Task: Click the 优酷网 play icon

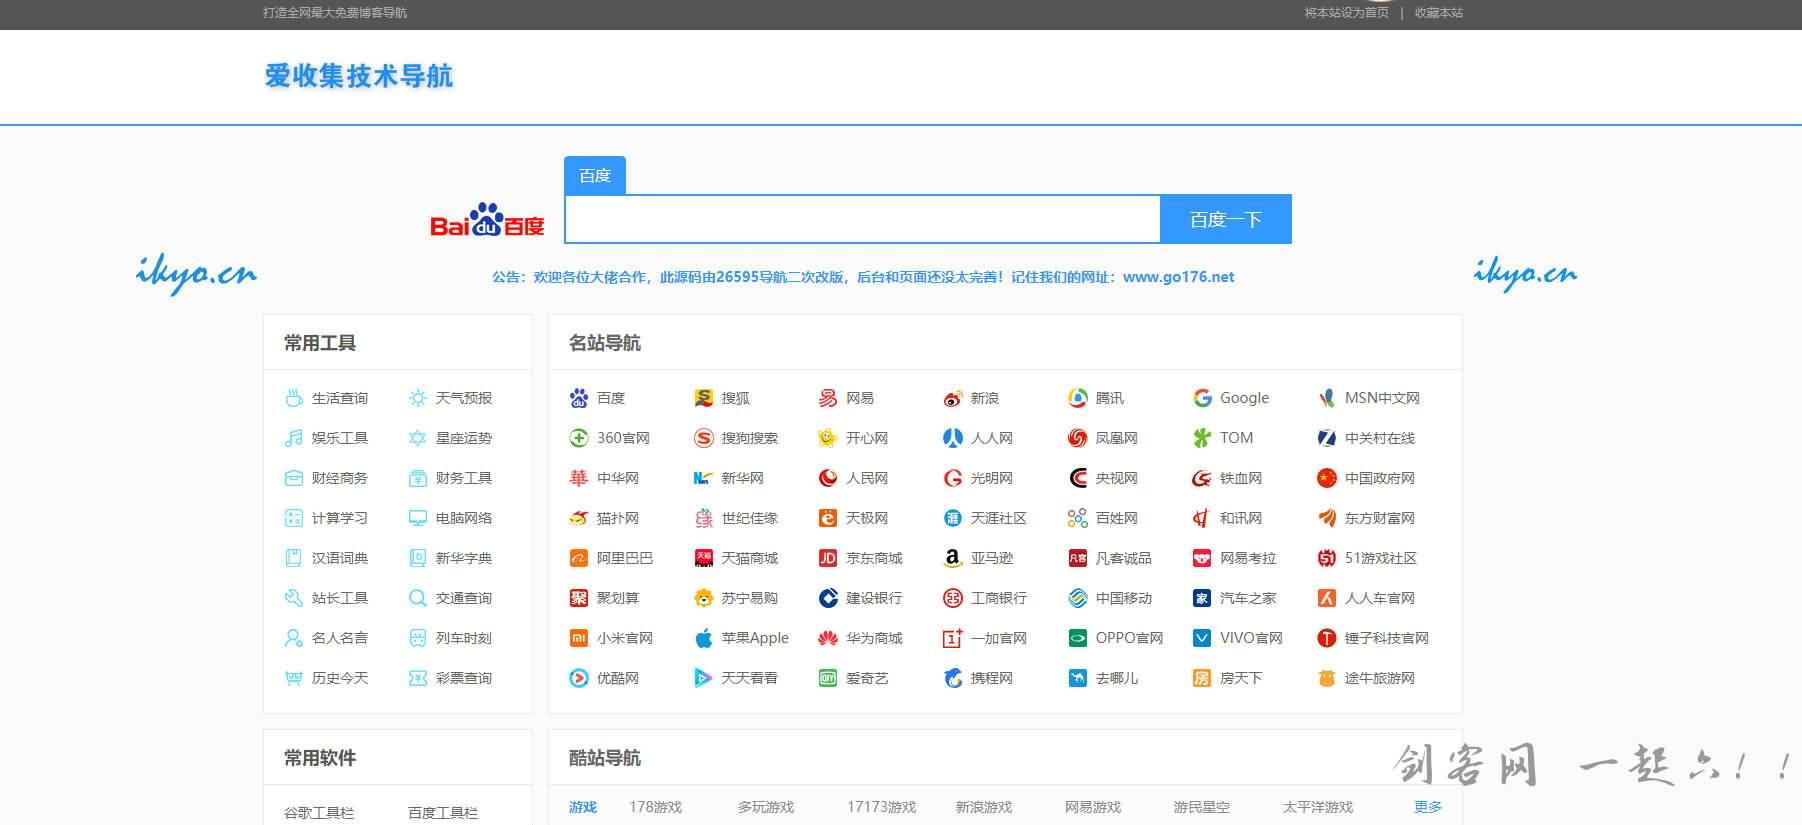Action: [x=579, y=678]
